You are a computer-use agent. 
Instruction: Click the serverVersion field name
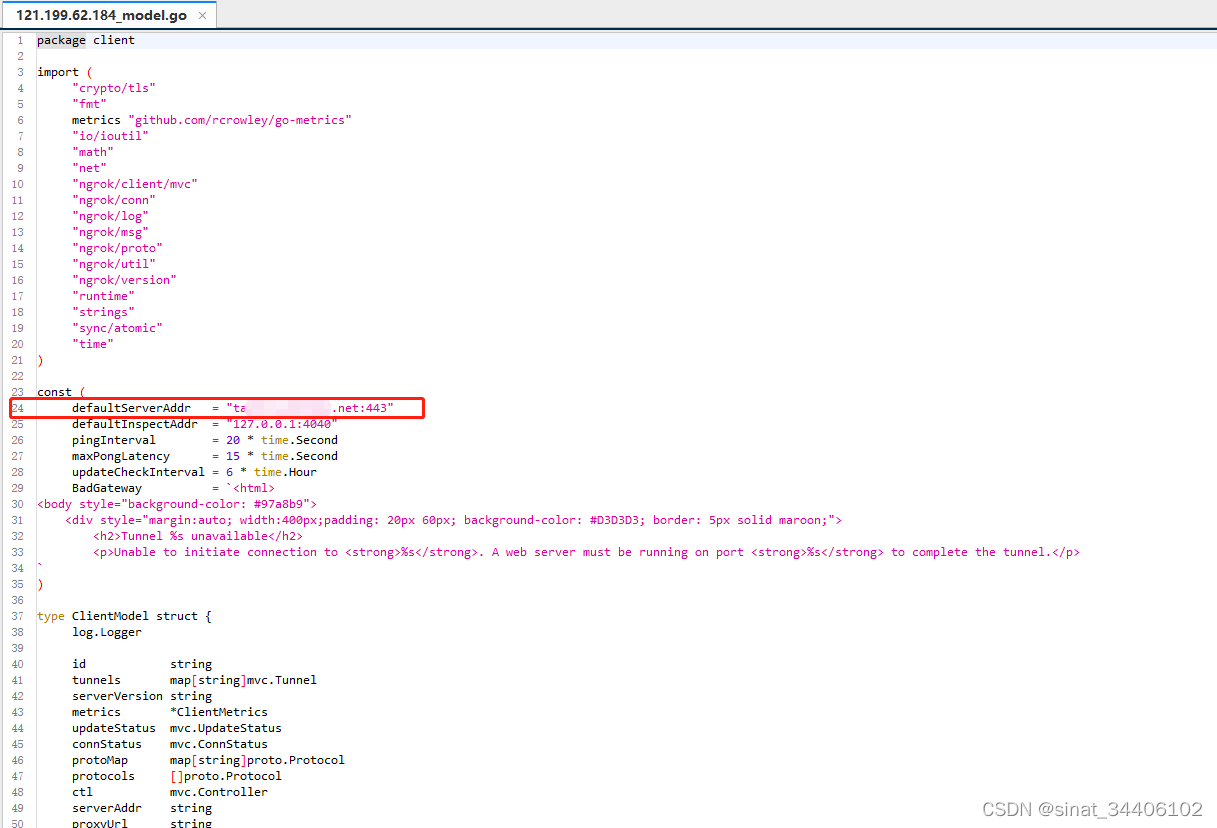click(x=117, y=696)
